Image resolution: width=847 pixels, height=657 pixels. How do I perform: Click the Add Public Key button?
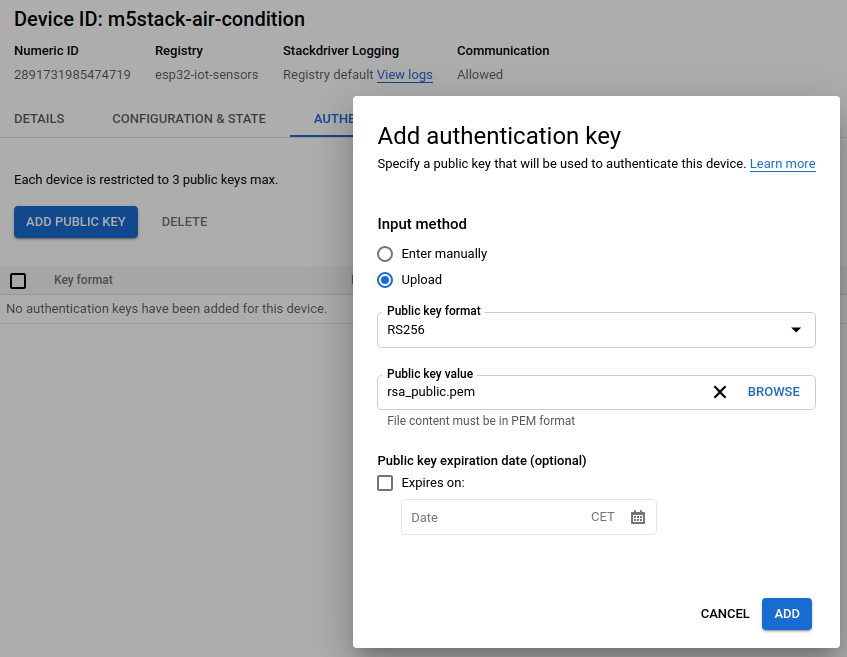coord(76,222)
